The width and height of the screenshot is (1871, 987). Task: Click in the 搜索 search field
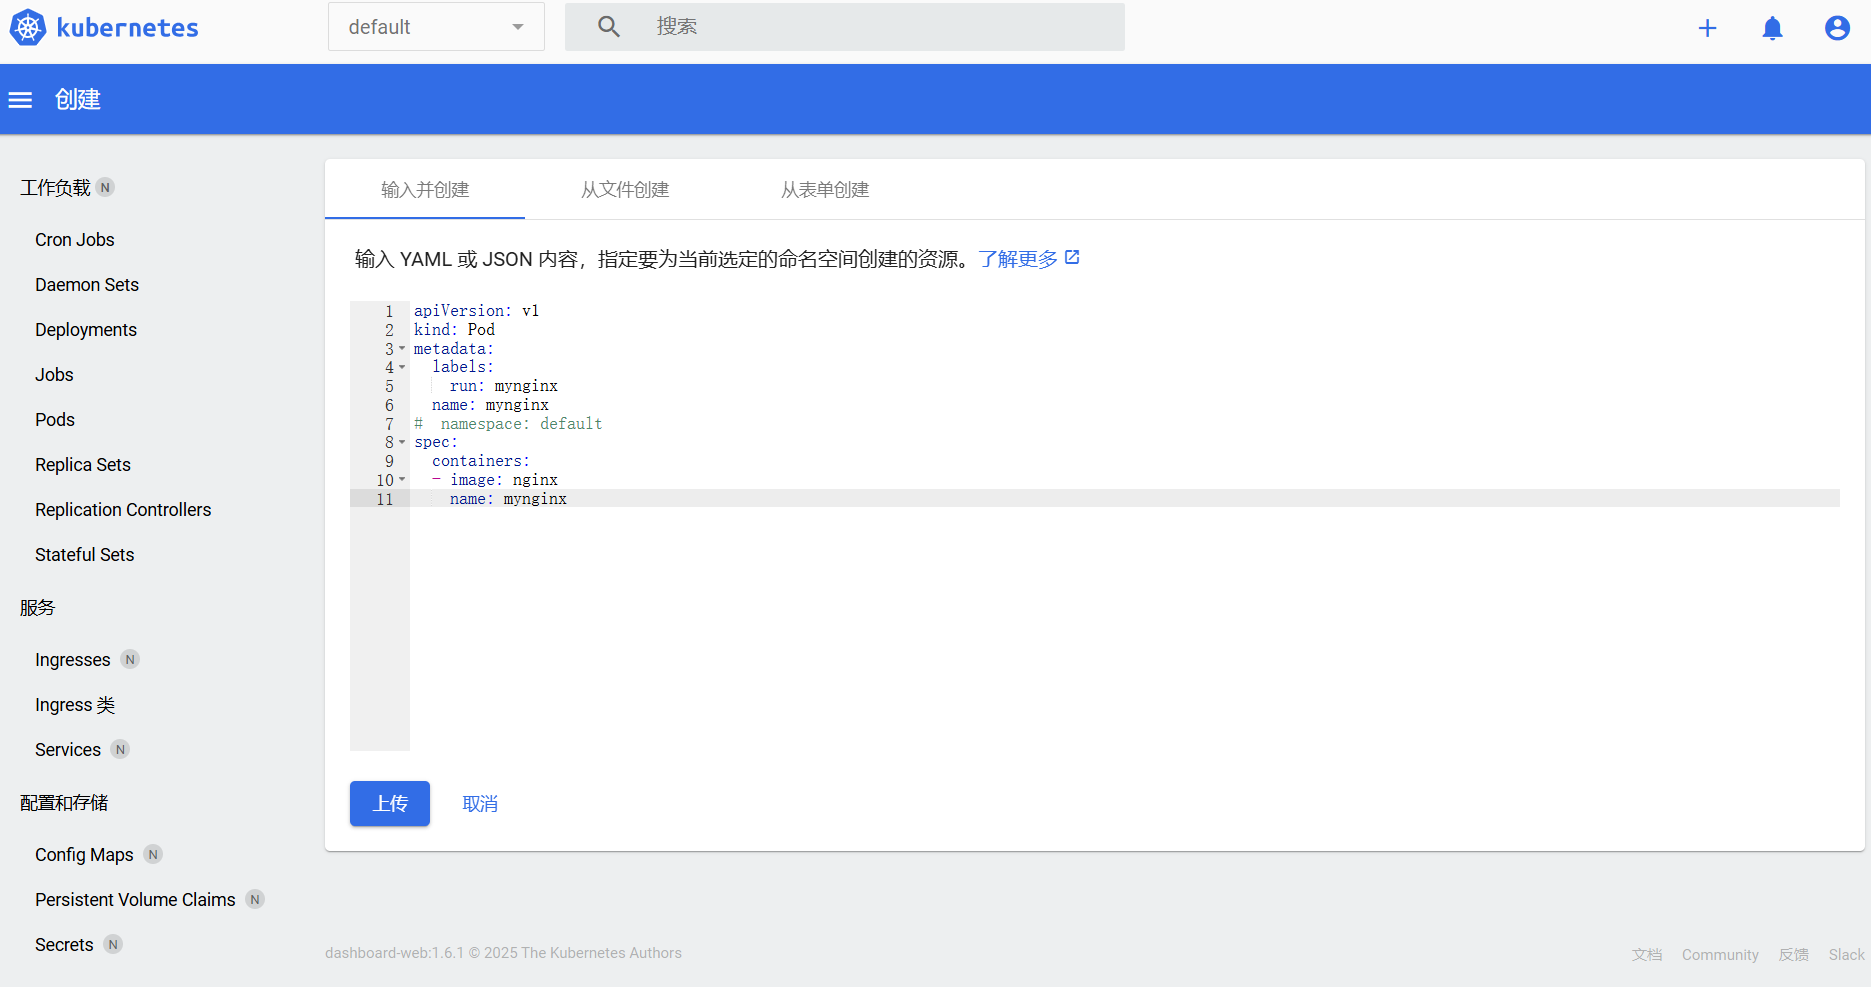880,27
